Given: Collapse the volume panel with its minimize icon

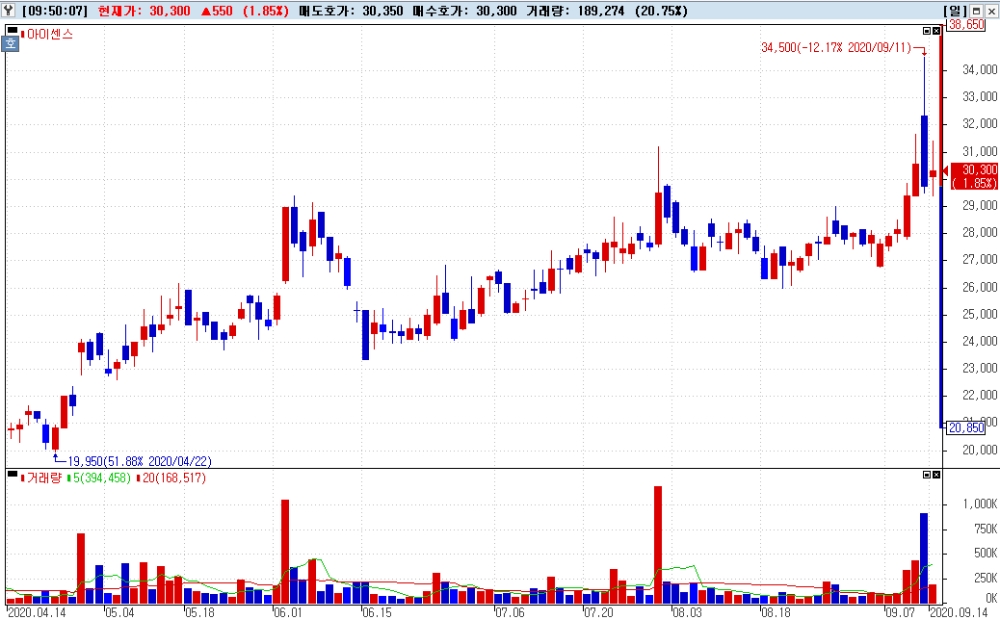Looking at the screenshot, I should click(927, 475).
